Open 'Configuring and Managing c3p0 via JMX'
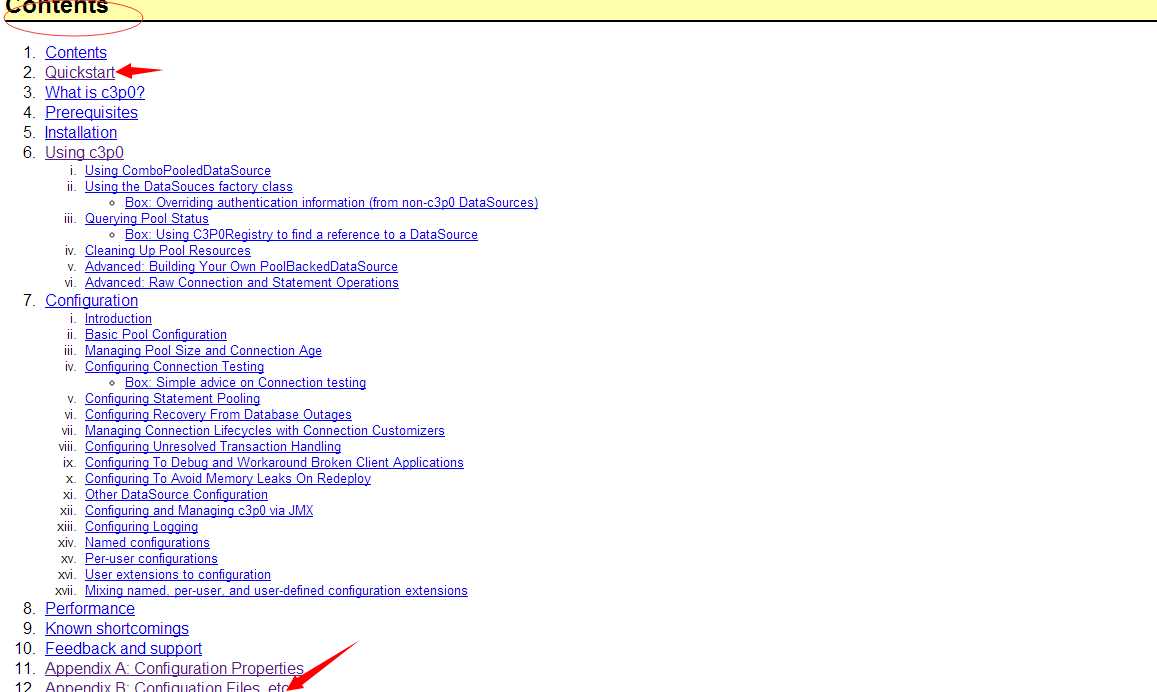 [198, 511]
